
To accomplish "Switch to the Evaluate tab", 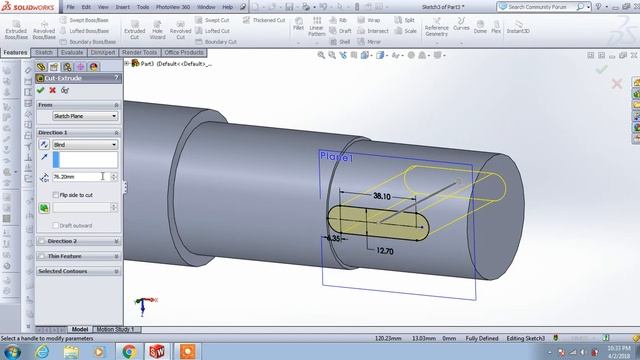I will (72, 53).
